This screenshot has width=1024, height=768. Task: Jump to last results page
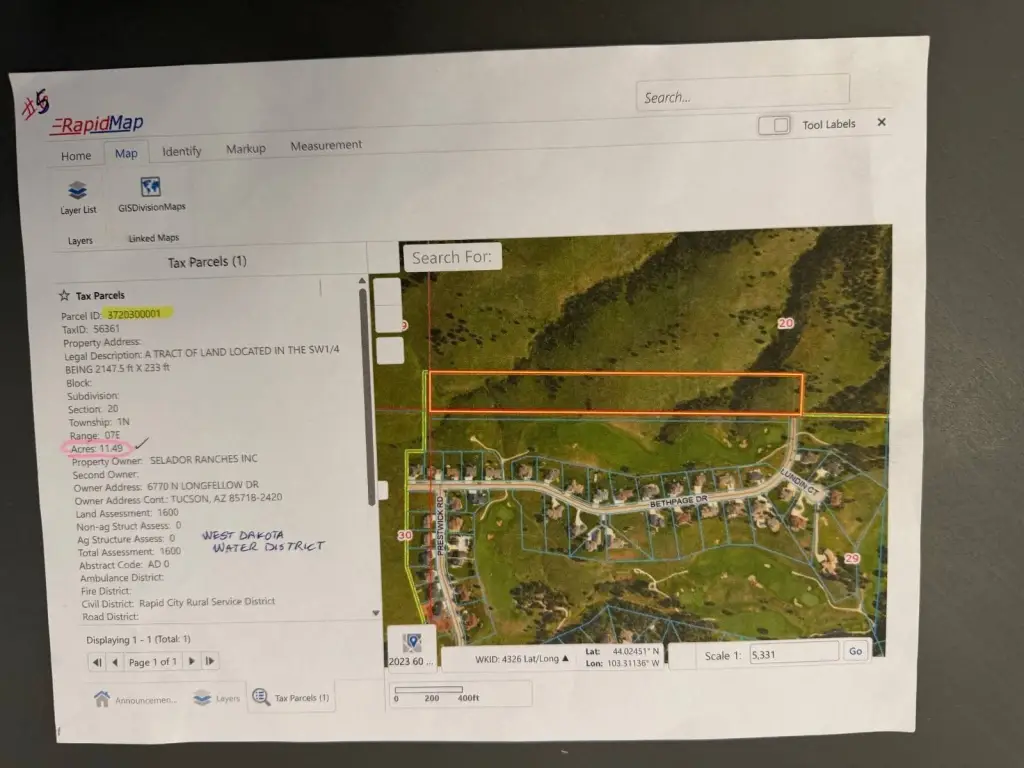[x=210, y=662]
